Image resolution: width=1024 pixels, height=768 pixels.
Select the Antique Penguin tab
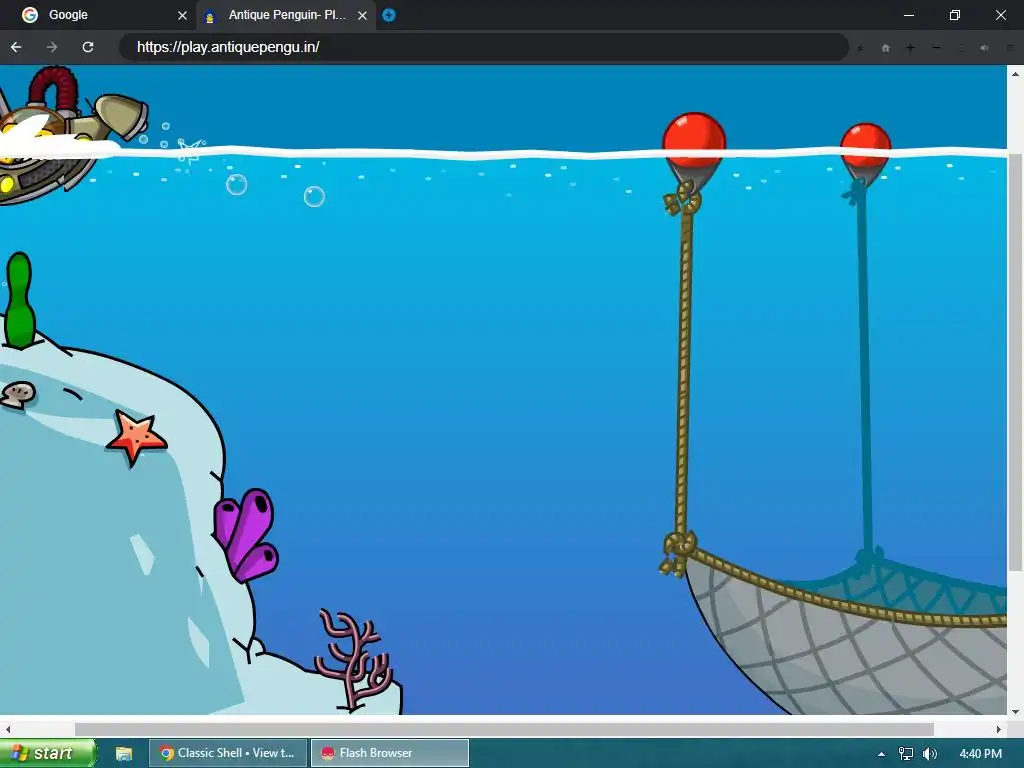coord(286,15)
